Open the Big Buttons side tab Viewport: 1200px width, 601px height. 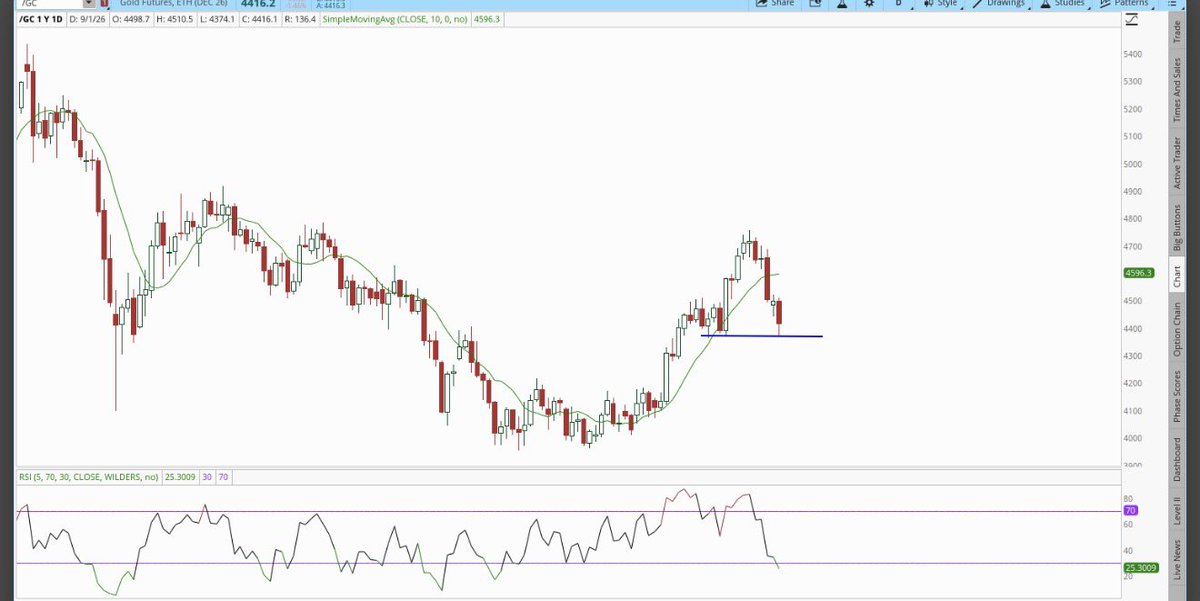tap(1176, 228)
